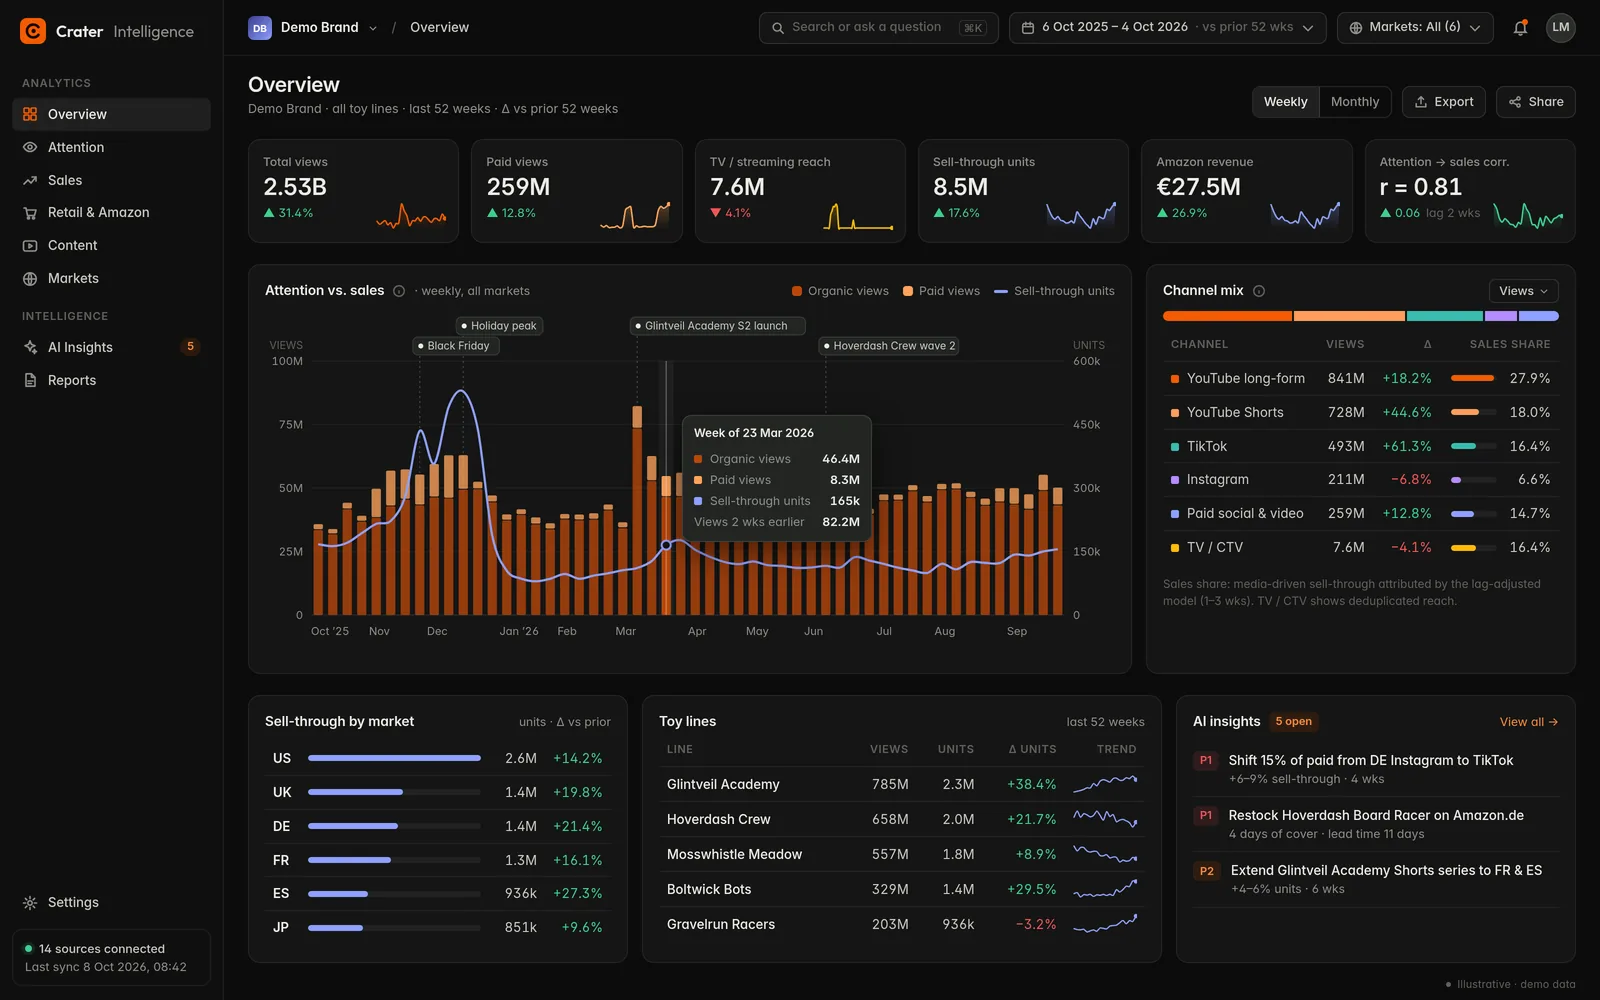Open the Overview breadcrumb link

pyautogui.click(x=439, y=28)
